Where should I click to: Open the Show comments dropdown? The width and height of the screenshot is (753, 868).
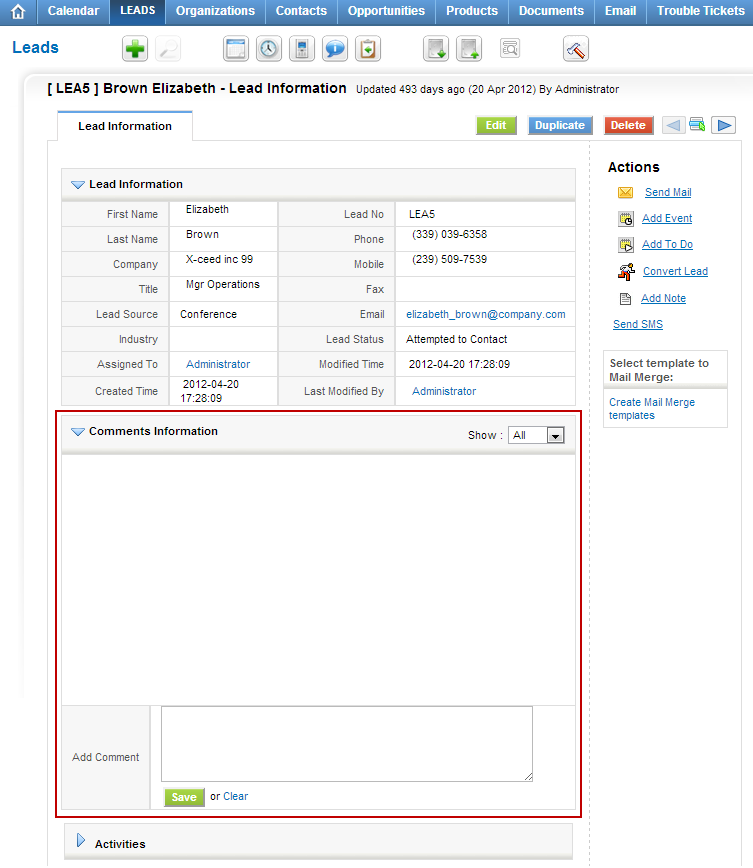point(537,435)
